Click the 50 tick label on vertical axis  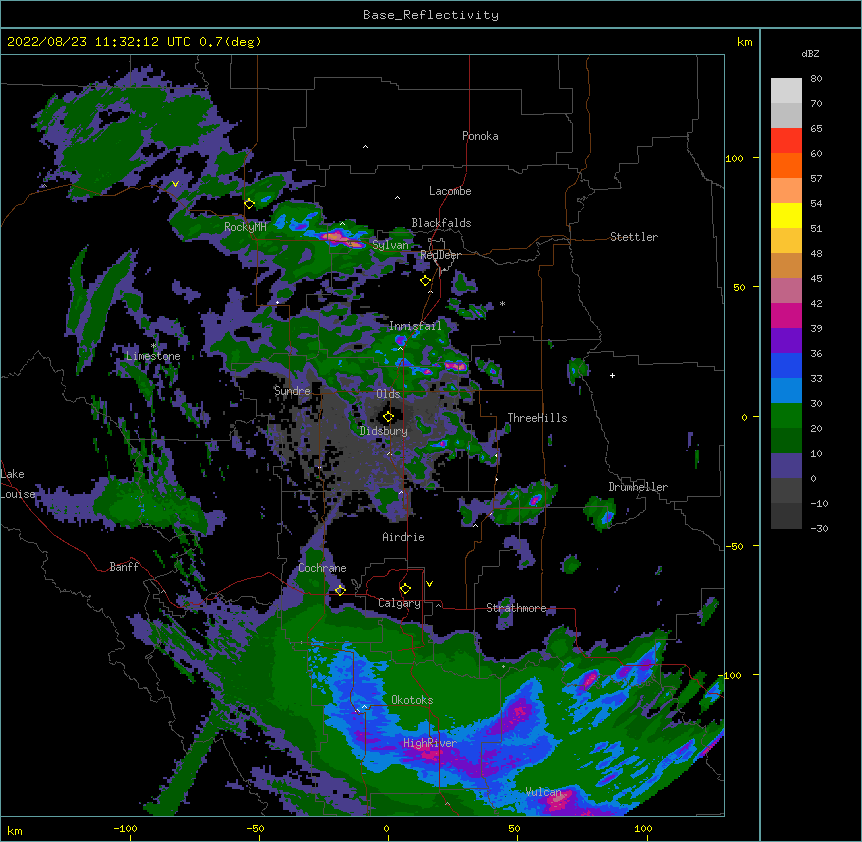coord(739,287)
